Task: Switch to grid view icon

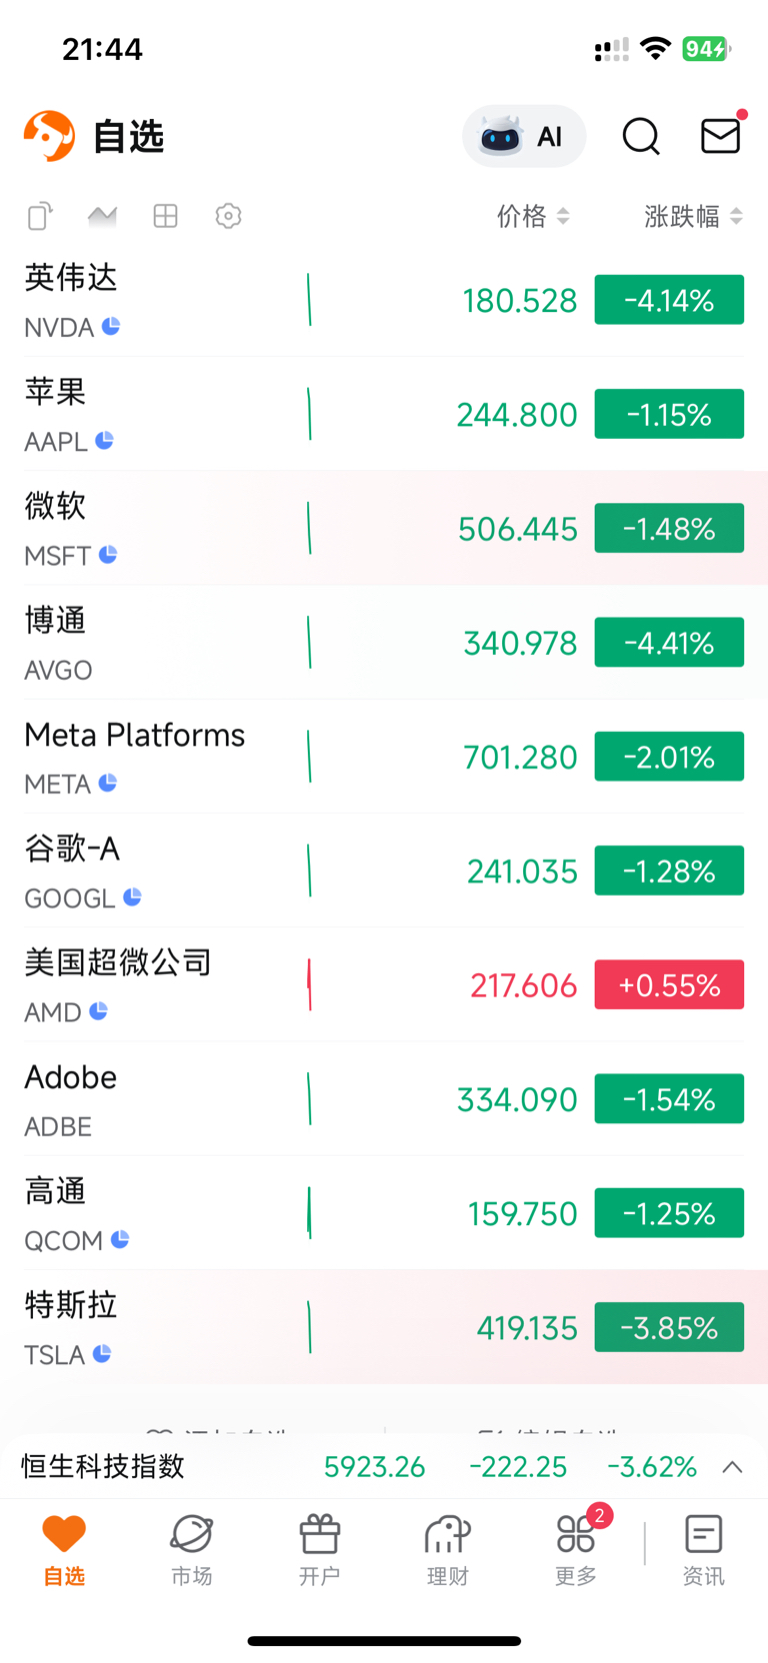Action: (x=165, y=216)
